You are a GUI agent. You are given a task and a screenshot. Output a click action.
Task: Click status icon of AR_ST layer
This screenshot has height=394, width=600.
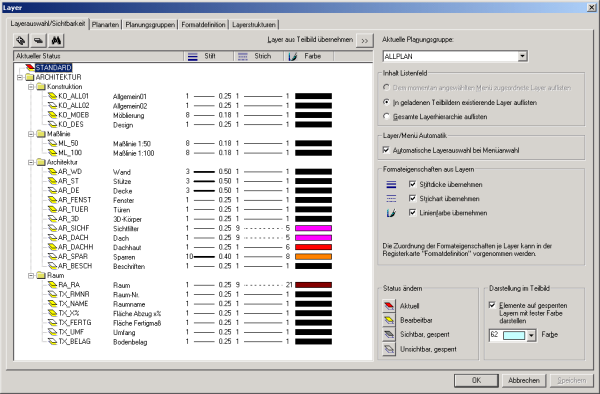click(52, 181)
